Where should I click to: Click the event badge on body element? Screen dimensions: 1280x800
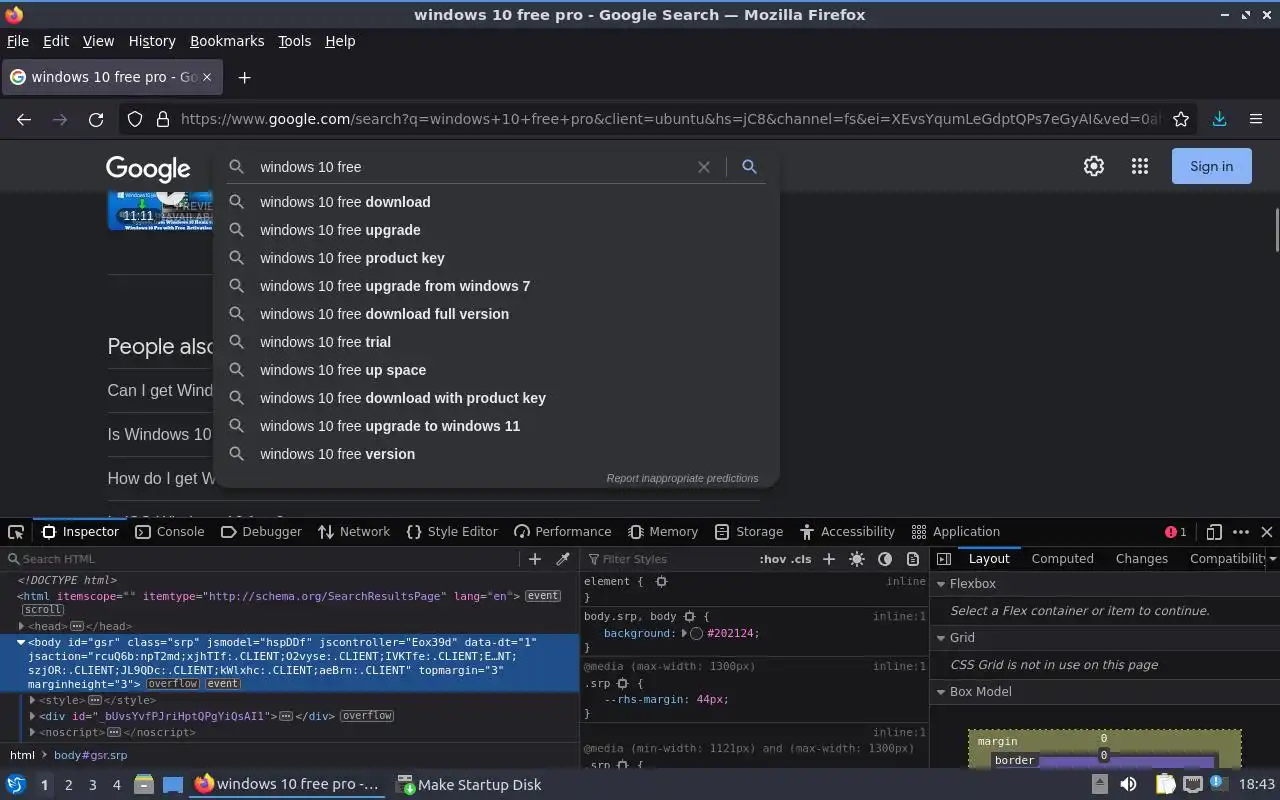click(222, 684)
